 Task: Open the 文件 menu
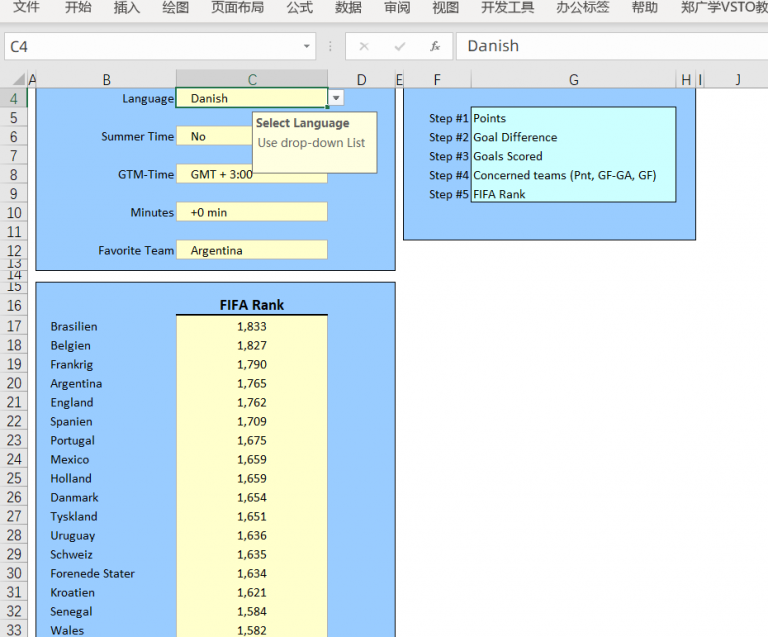coord(26,8)
